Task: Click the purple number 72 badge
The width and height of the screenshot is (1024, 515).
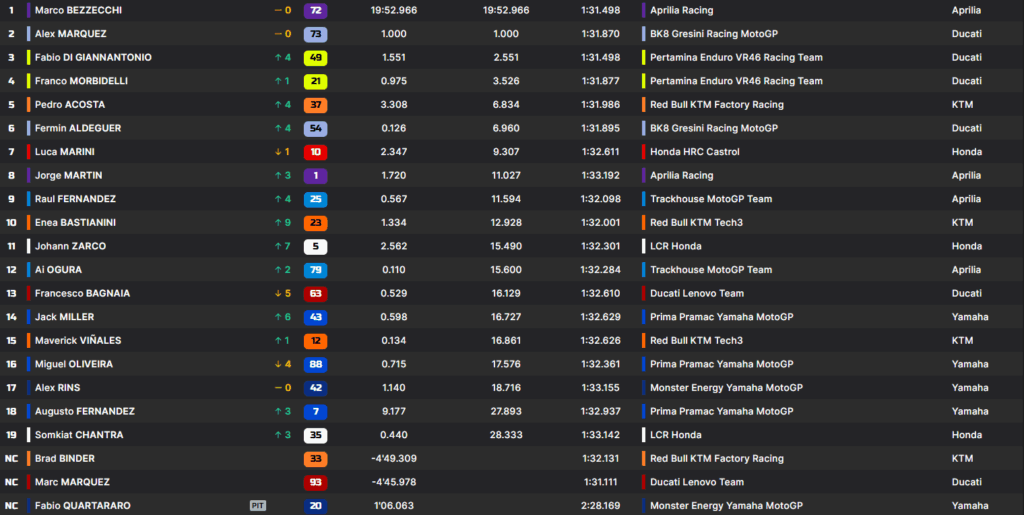Action: coord(315,10)
